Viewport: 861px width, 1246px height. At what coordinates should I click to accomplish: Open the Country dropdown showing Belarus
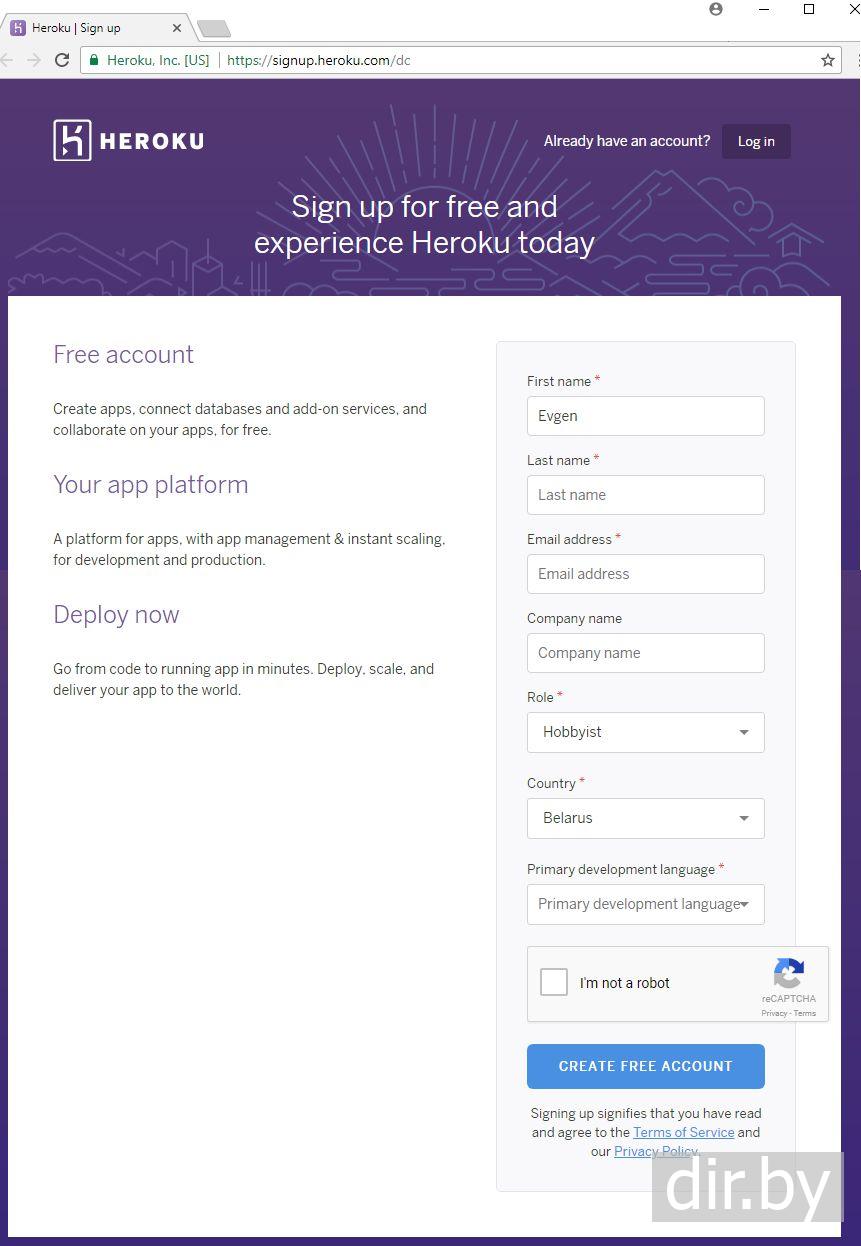[646, 818]
